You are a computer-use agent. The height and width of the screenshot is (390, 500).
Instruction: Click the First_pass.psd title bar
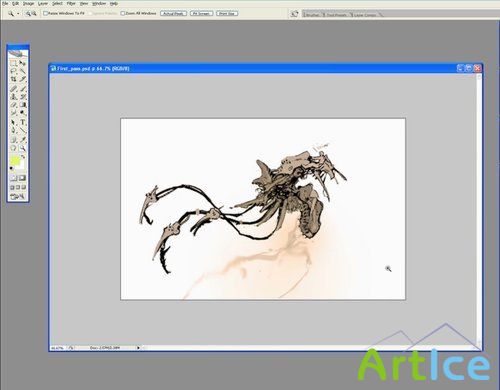[x=253, y=68]
